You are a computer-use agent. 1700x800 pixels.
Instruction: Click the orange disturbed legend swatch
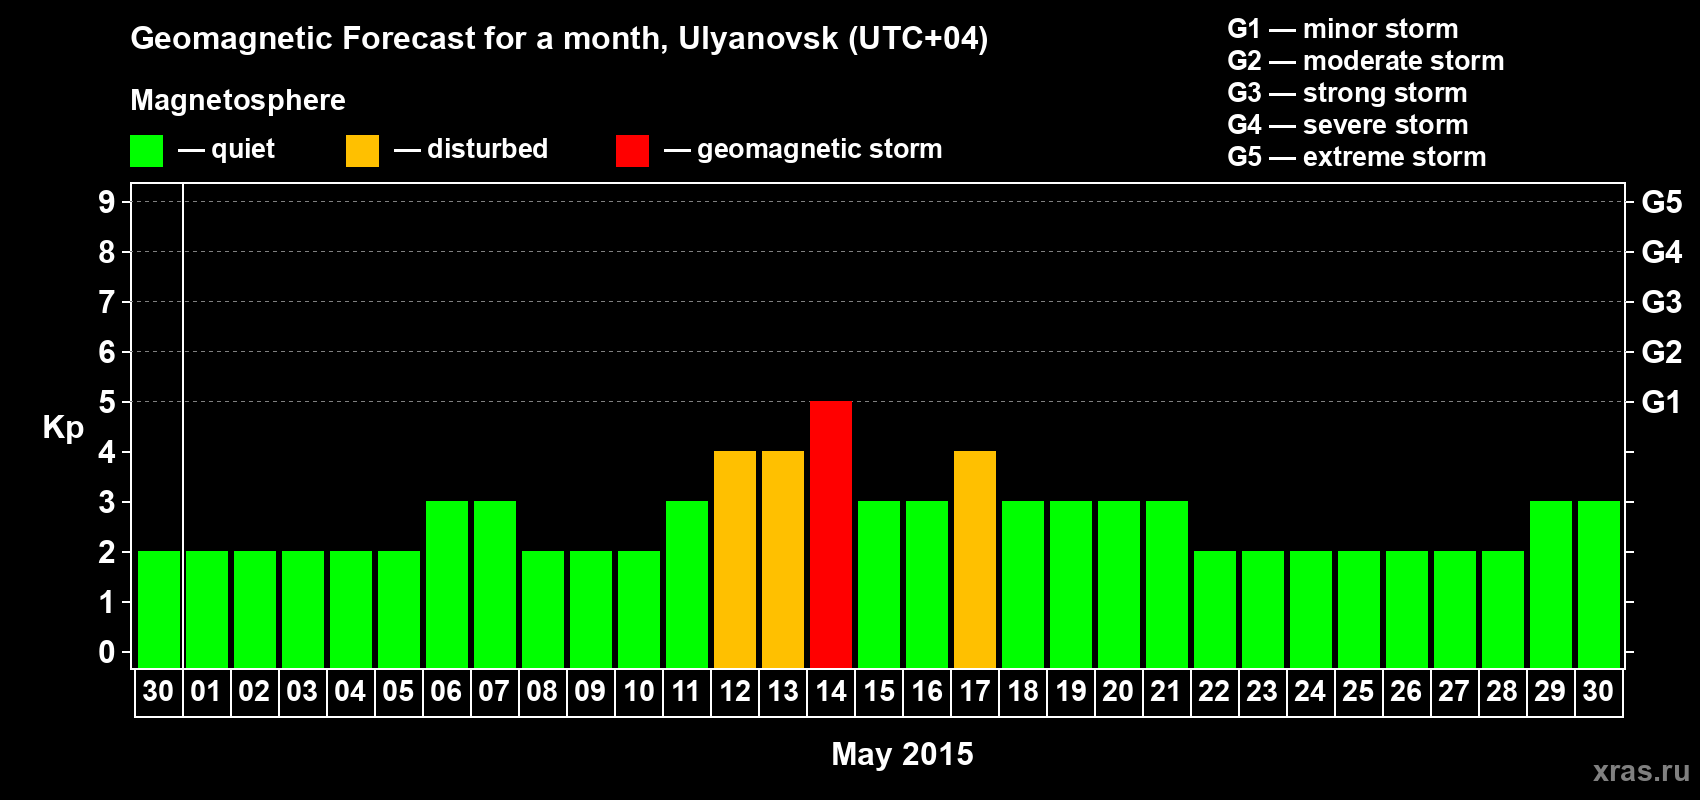pyautogui.click(x=362, y=151)
